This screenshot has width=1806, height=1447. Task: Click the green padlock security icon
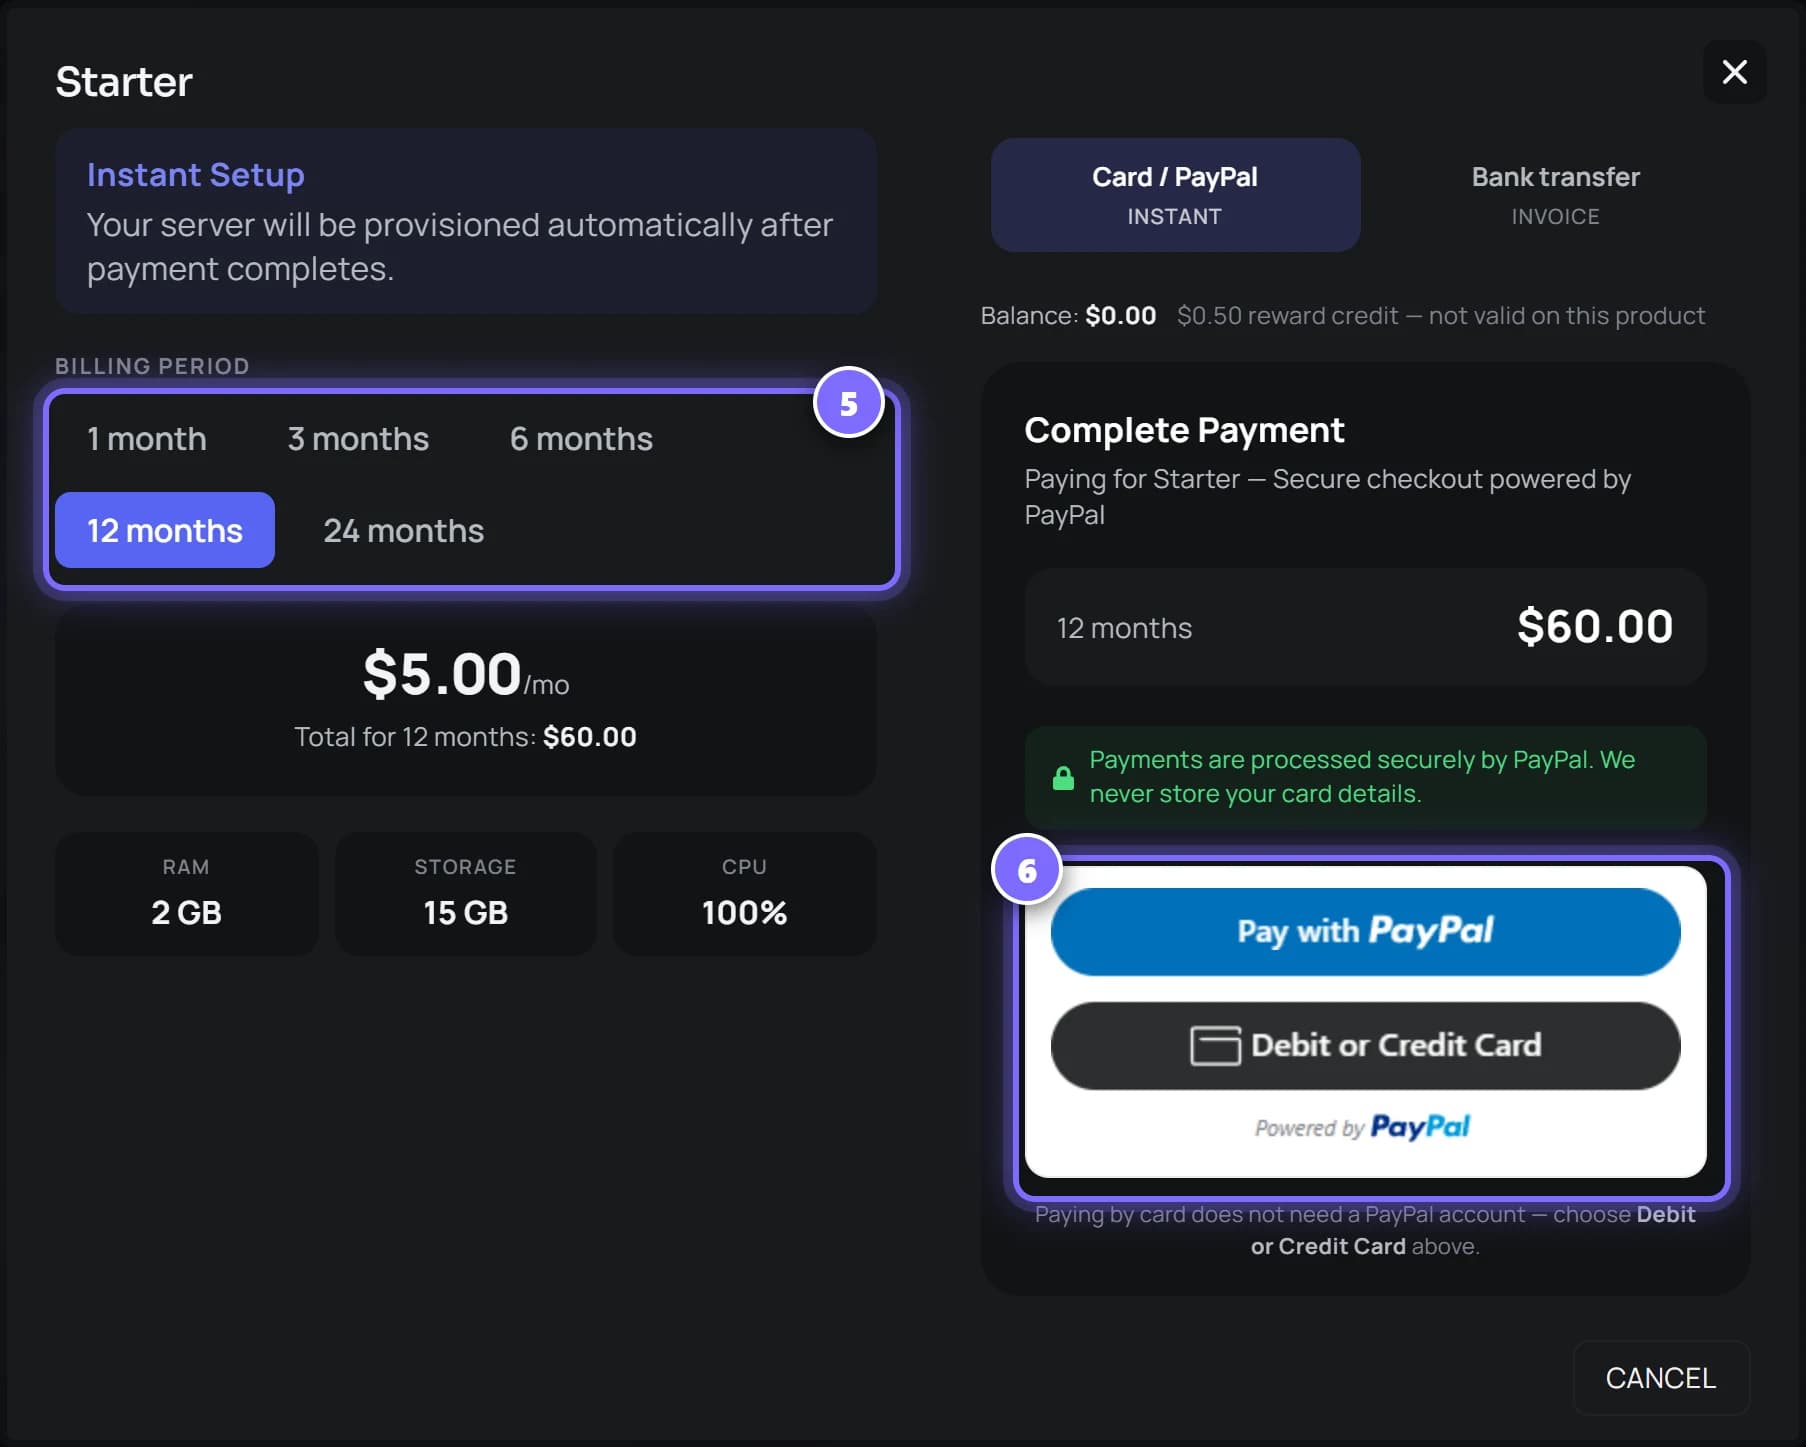click(x=1063, y=777)
